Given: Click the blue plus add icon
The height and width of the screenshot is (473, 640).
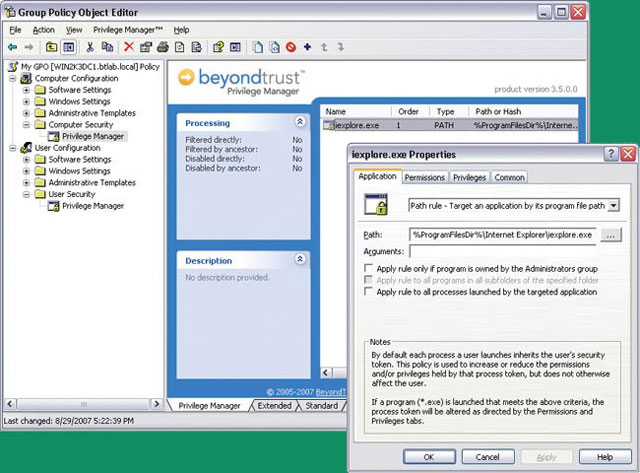Looking at the screenshot, I should click(307, 47).
